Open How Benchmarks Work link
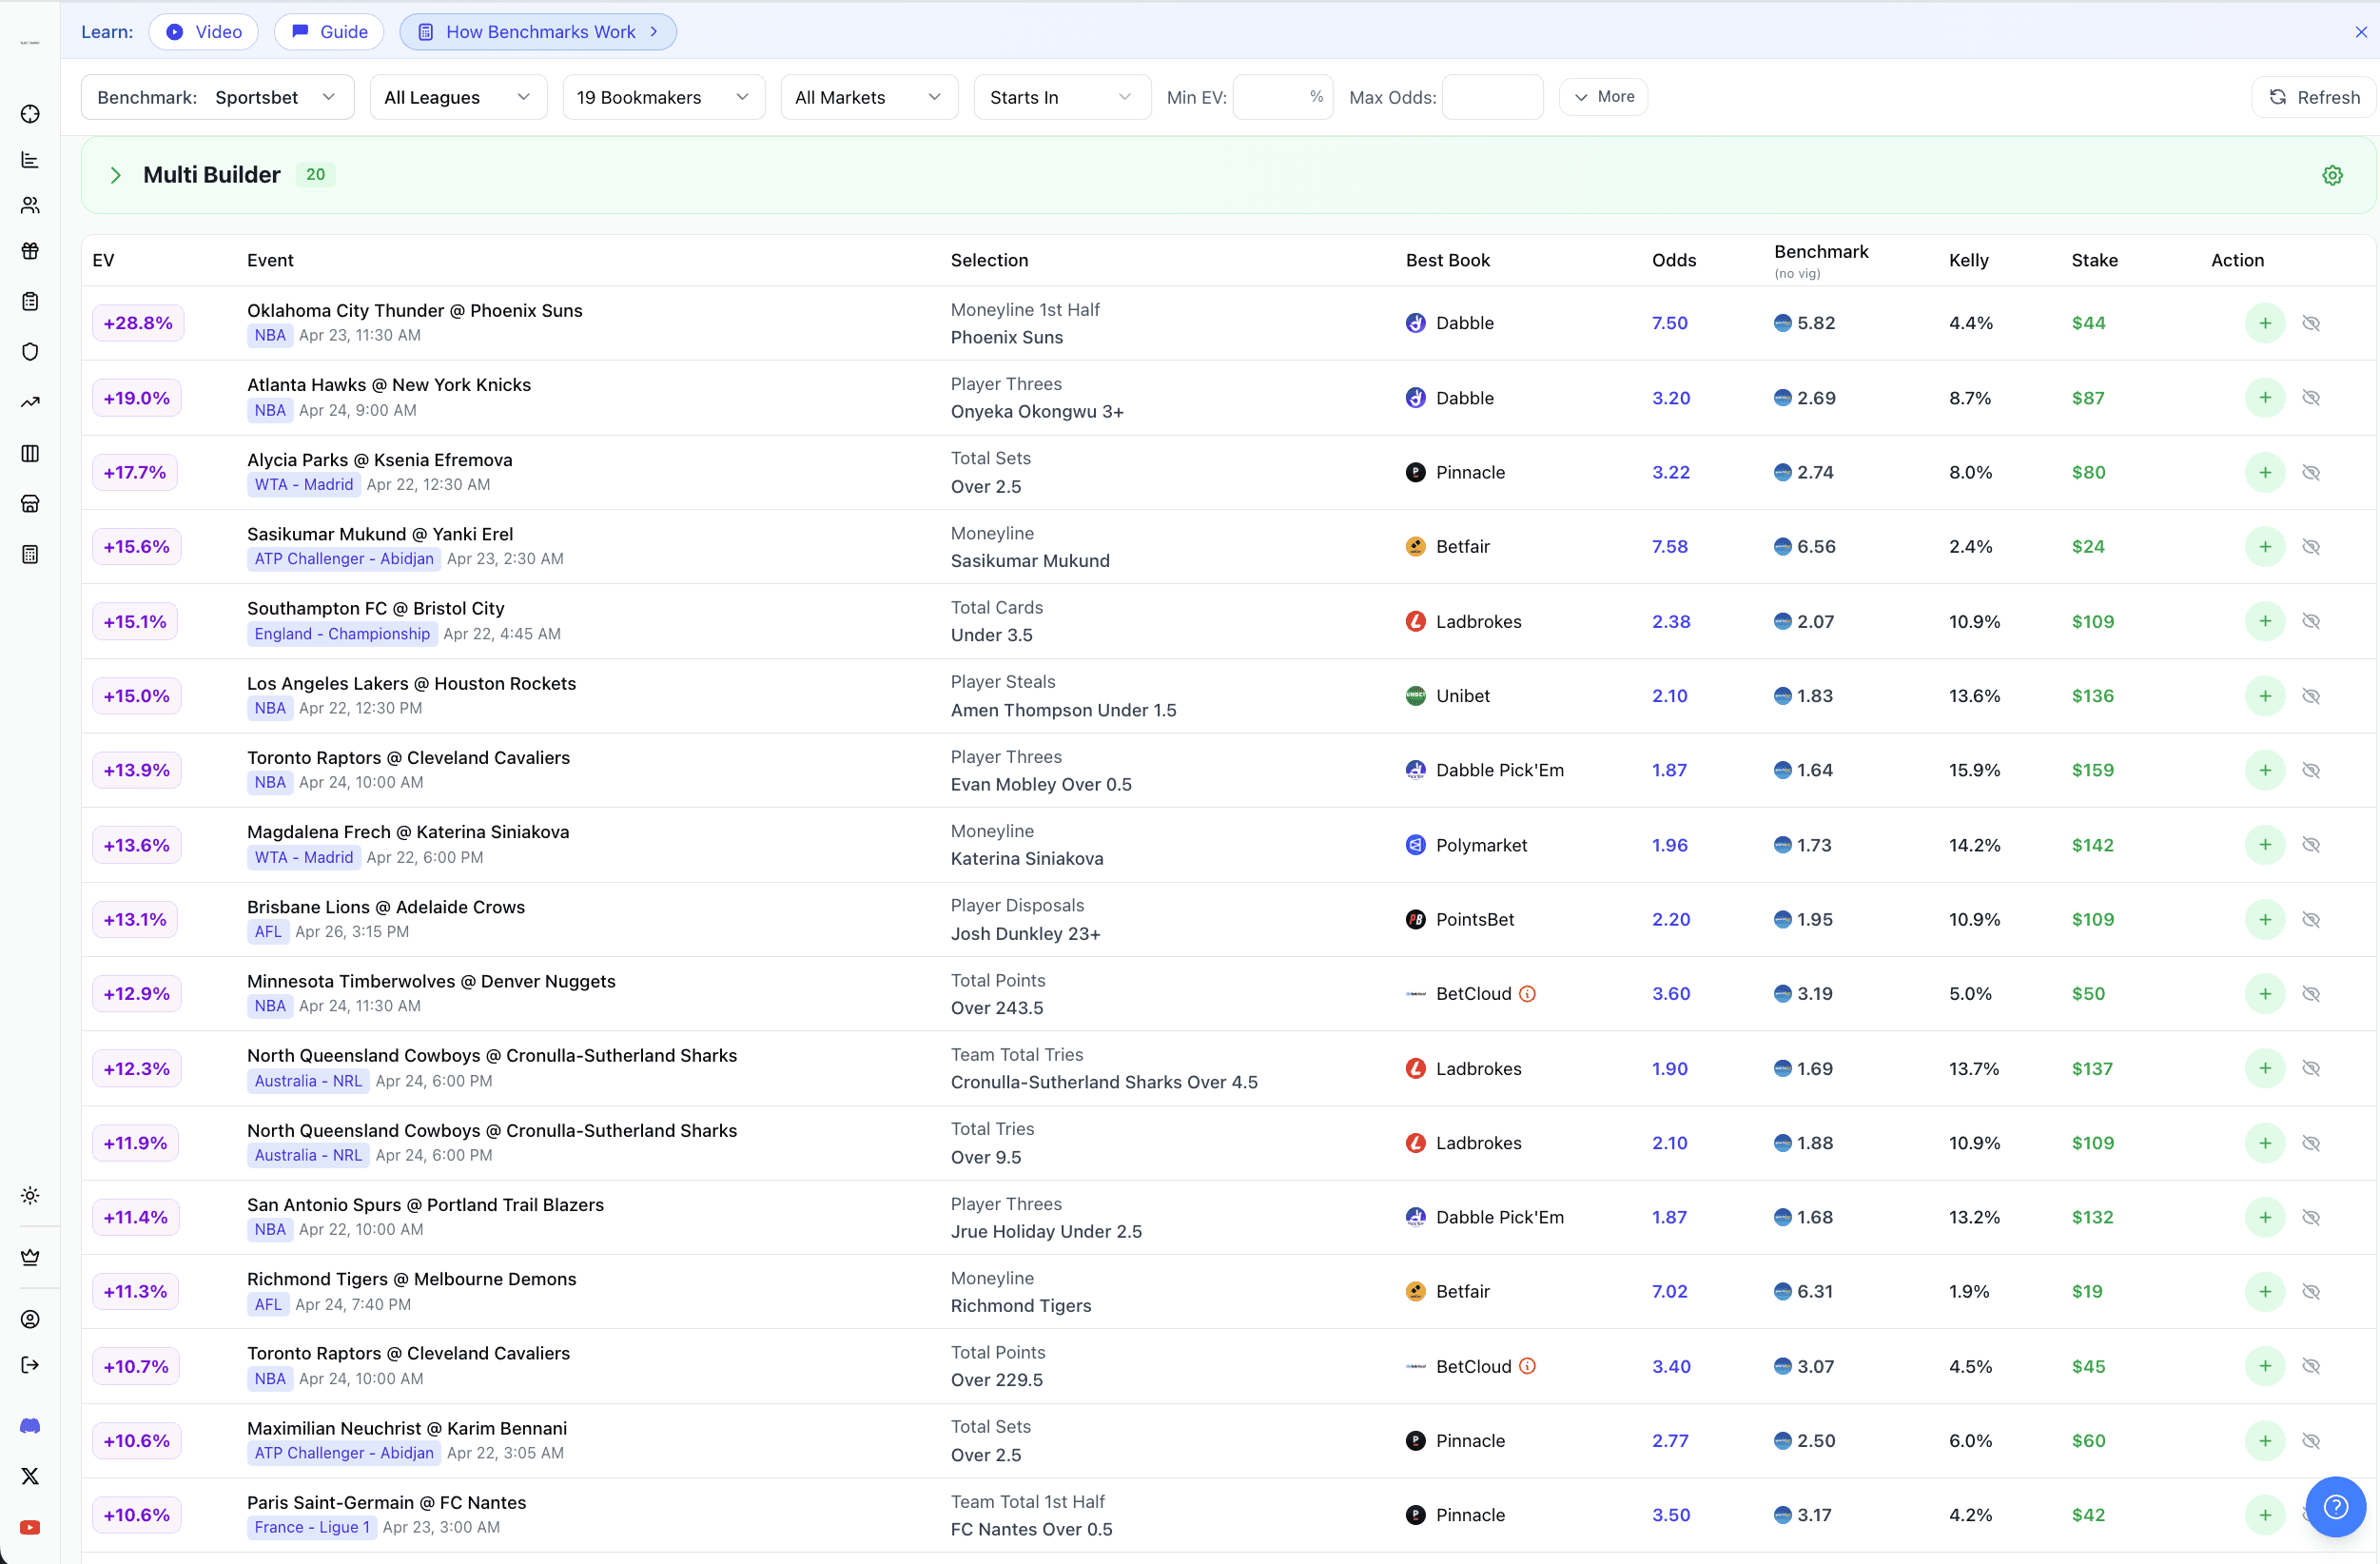This screenshot has height=1564, width=2380. (538, 32)
